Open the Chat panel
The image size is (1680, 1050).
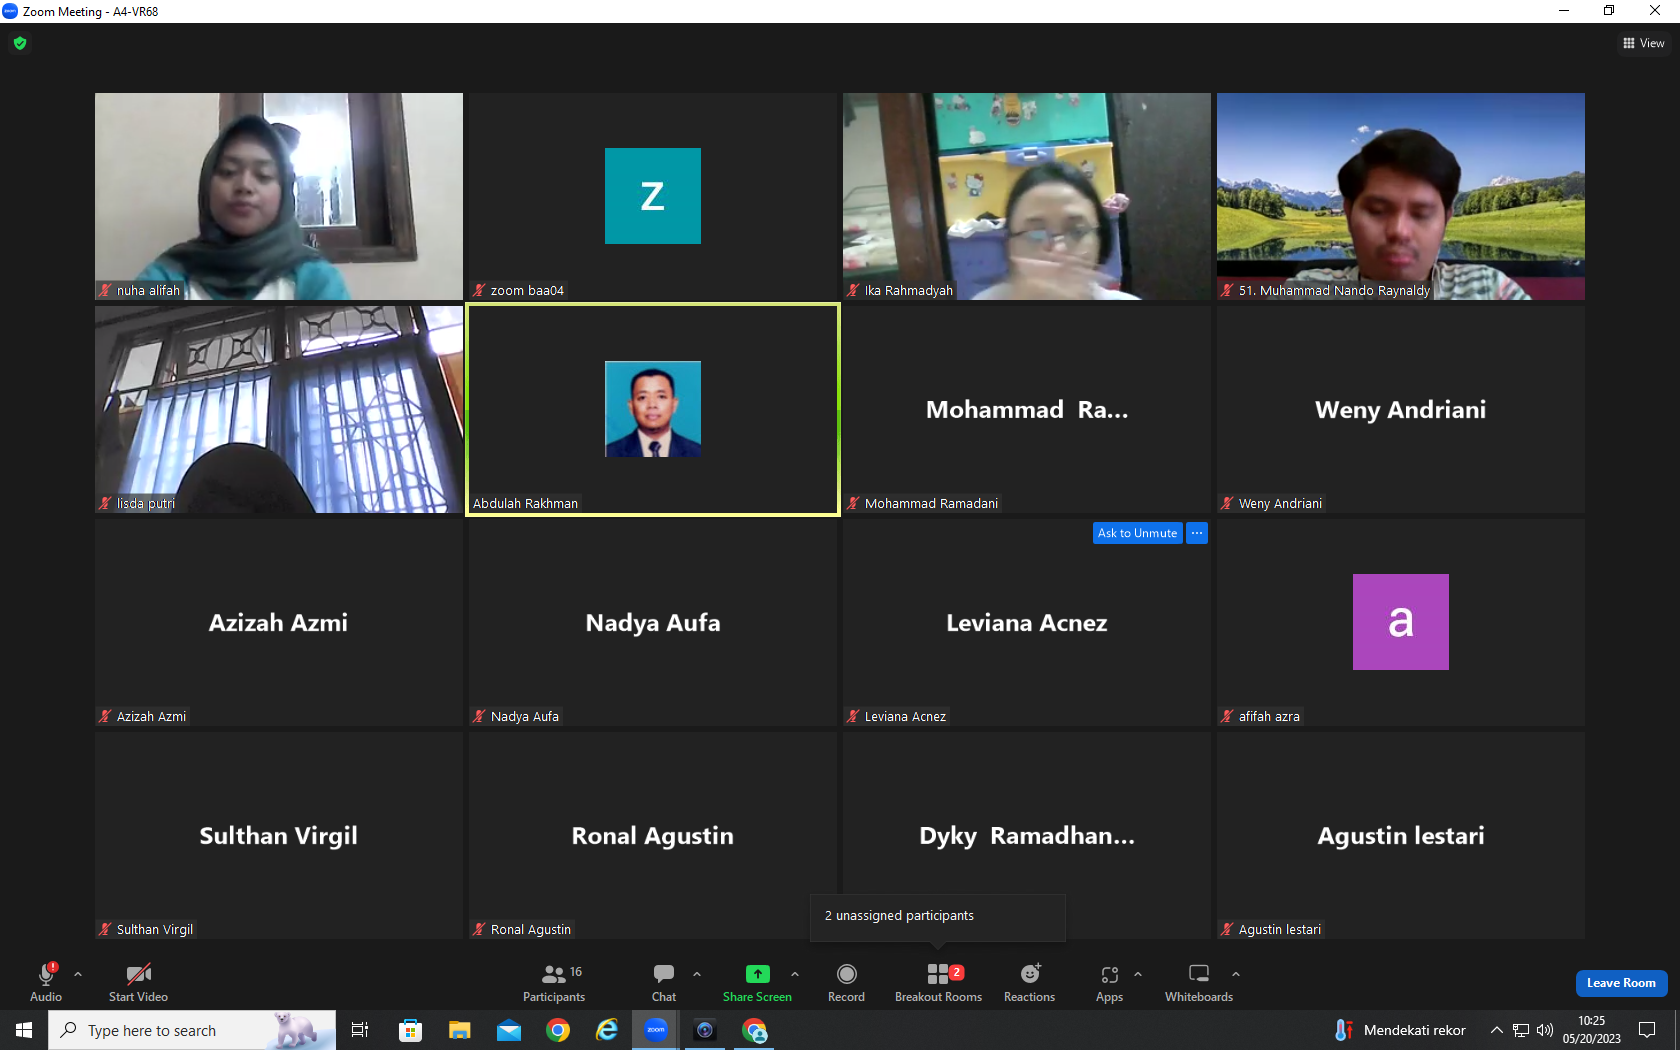click(664, 983)
